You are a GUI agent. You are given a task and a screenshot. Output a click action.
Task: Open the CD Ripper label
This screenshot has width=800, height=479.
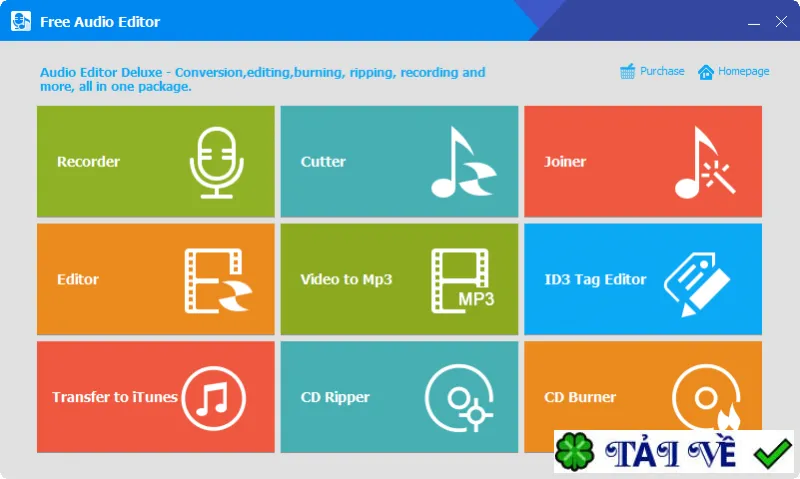click(x=335, y=397)
